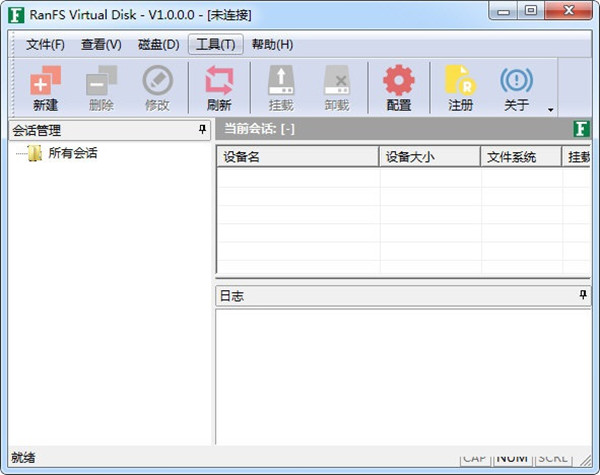Click the window resize grip corner
Viewport: 600px width, 475px height.
pyautogui.click(x=586, y=460)
